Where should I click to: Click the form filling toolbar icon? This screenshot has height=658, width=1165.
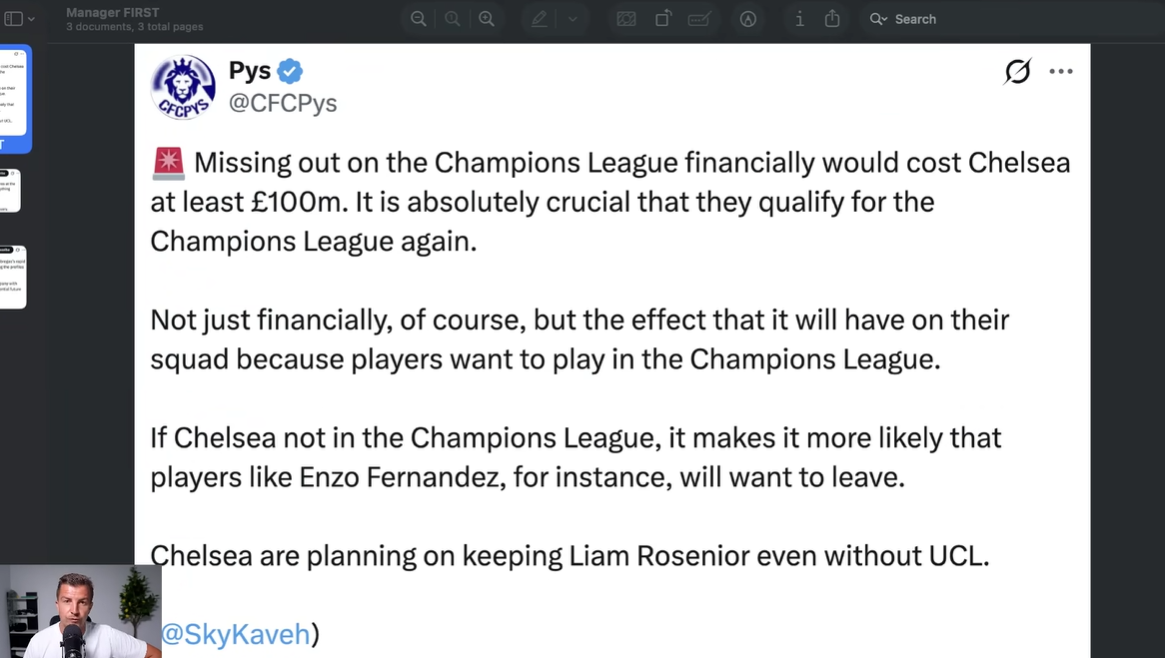click(699, 19)
